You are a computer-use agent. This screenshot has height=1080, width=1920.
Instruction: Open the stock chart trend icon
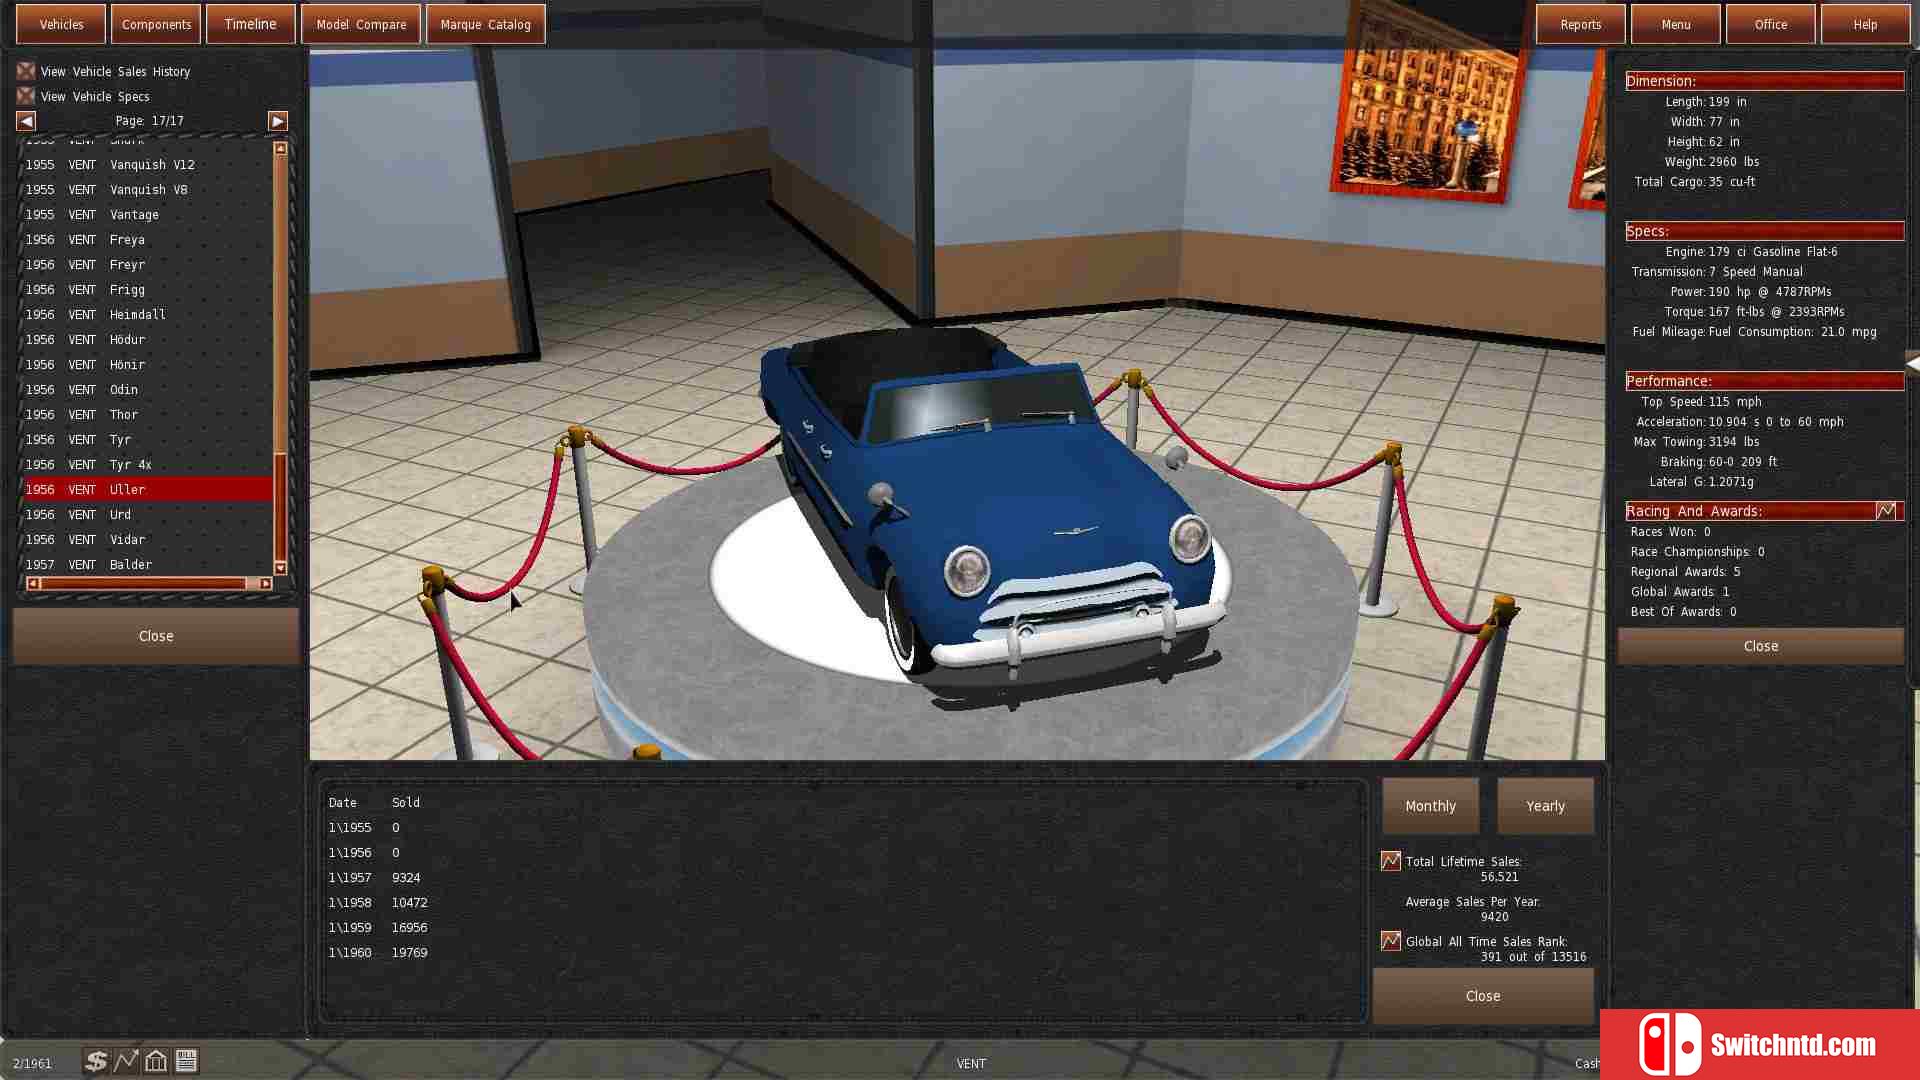(x=126, y=1061)
